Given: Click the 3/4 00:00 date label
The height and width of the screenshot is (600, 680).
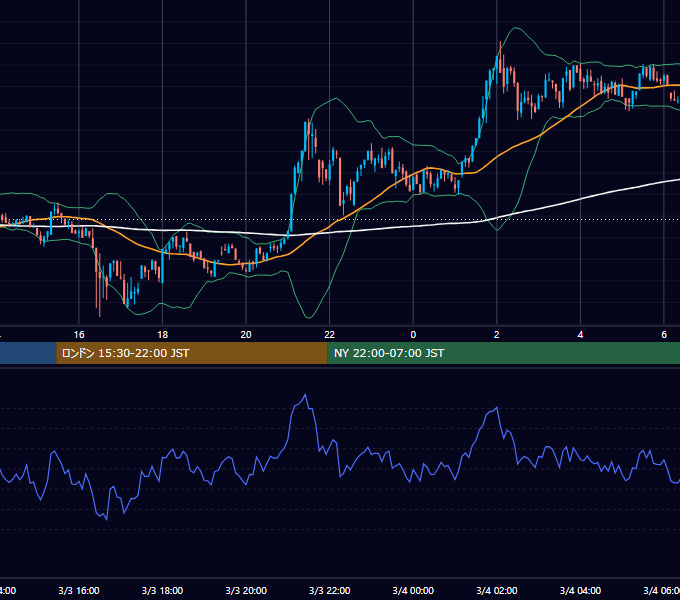Looking at the screenshot, I should pyautogui.click(x=413, y=590).
